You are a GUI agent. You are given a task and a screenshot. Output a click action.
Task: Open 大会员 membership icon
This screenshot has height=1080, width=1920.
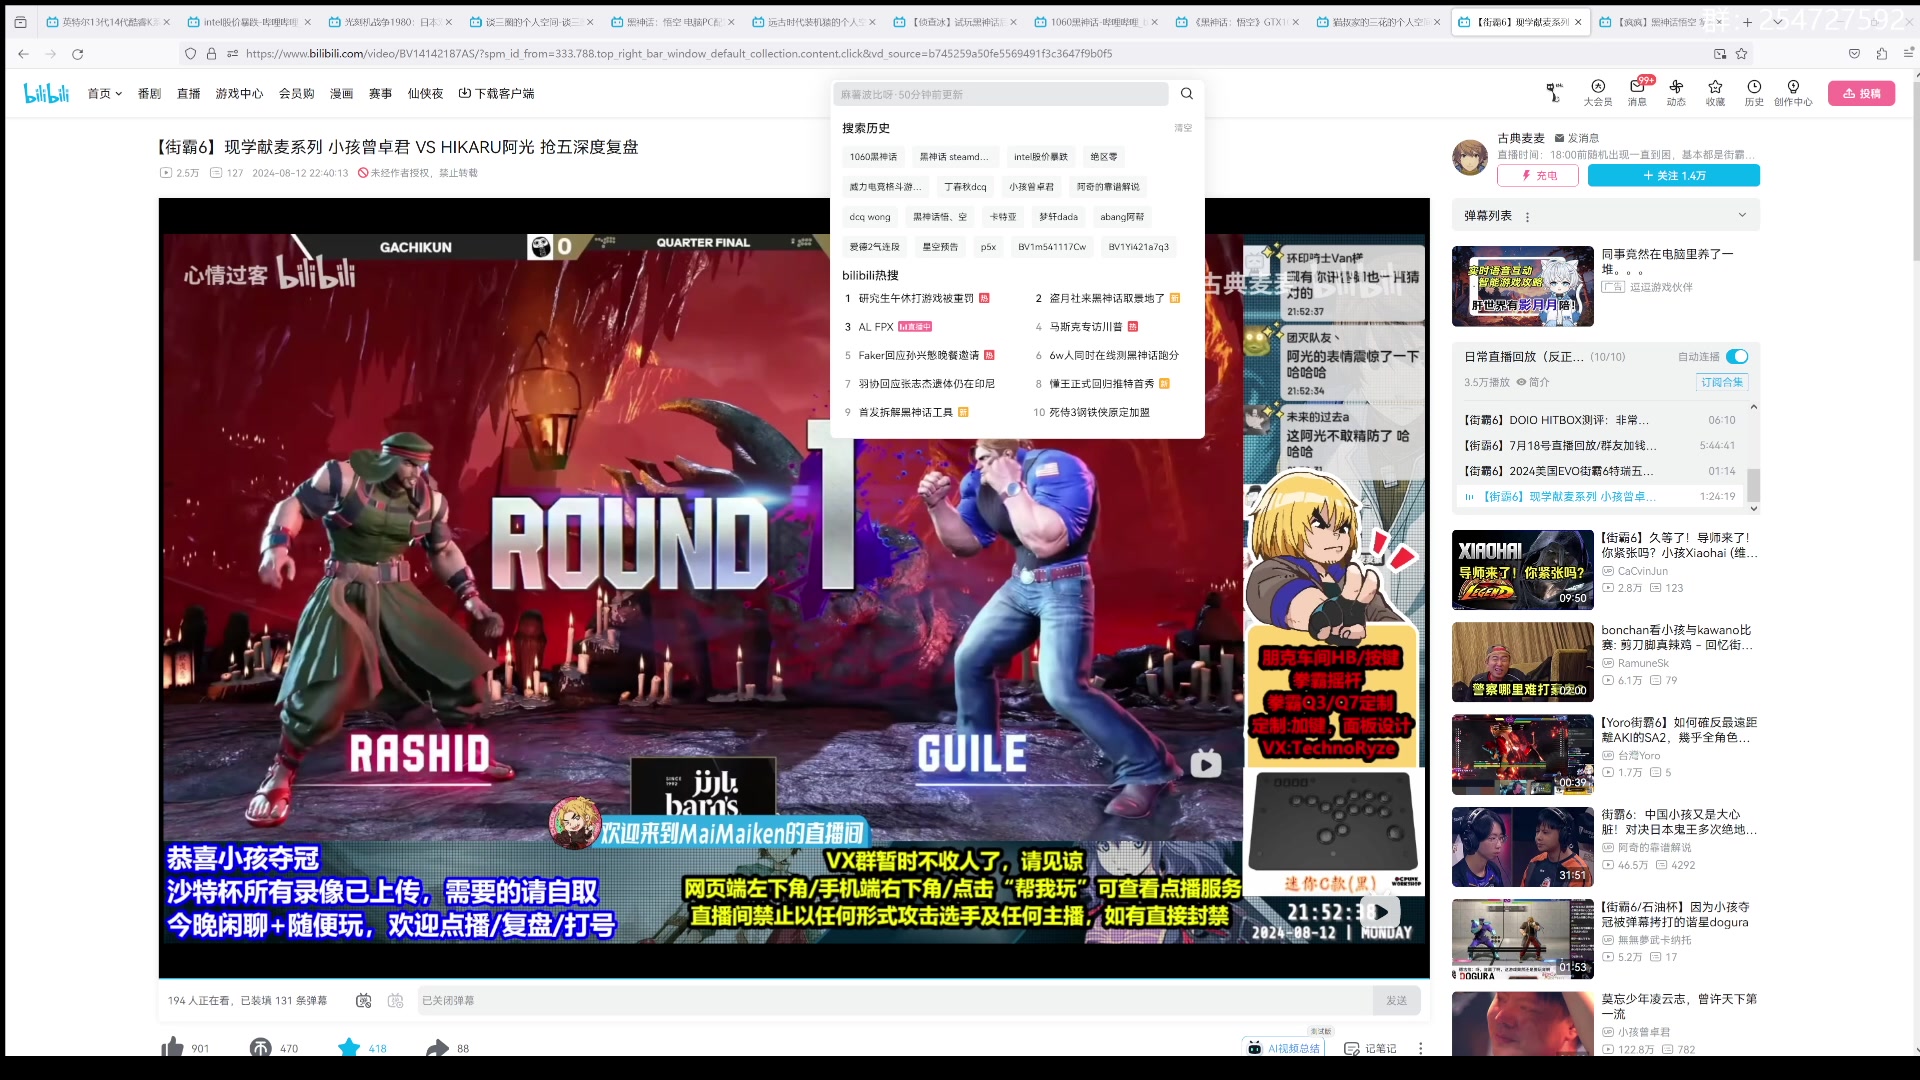click(x=1598, y=92)
